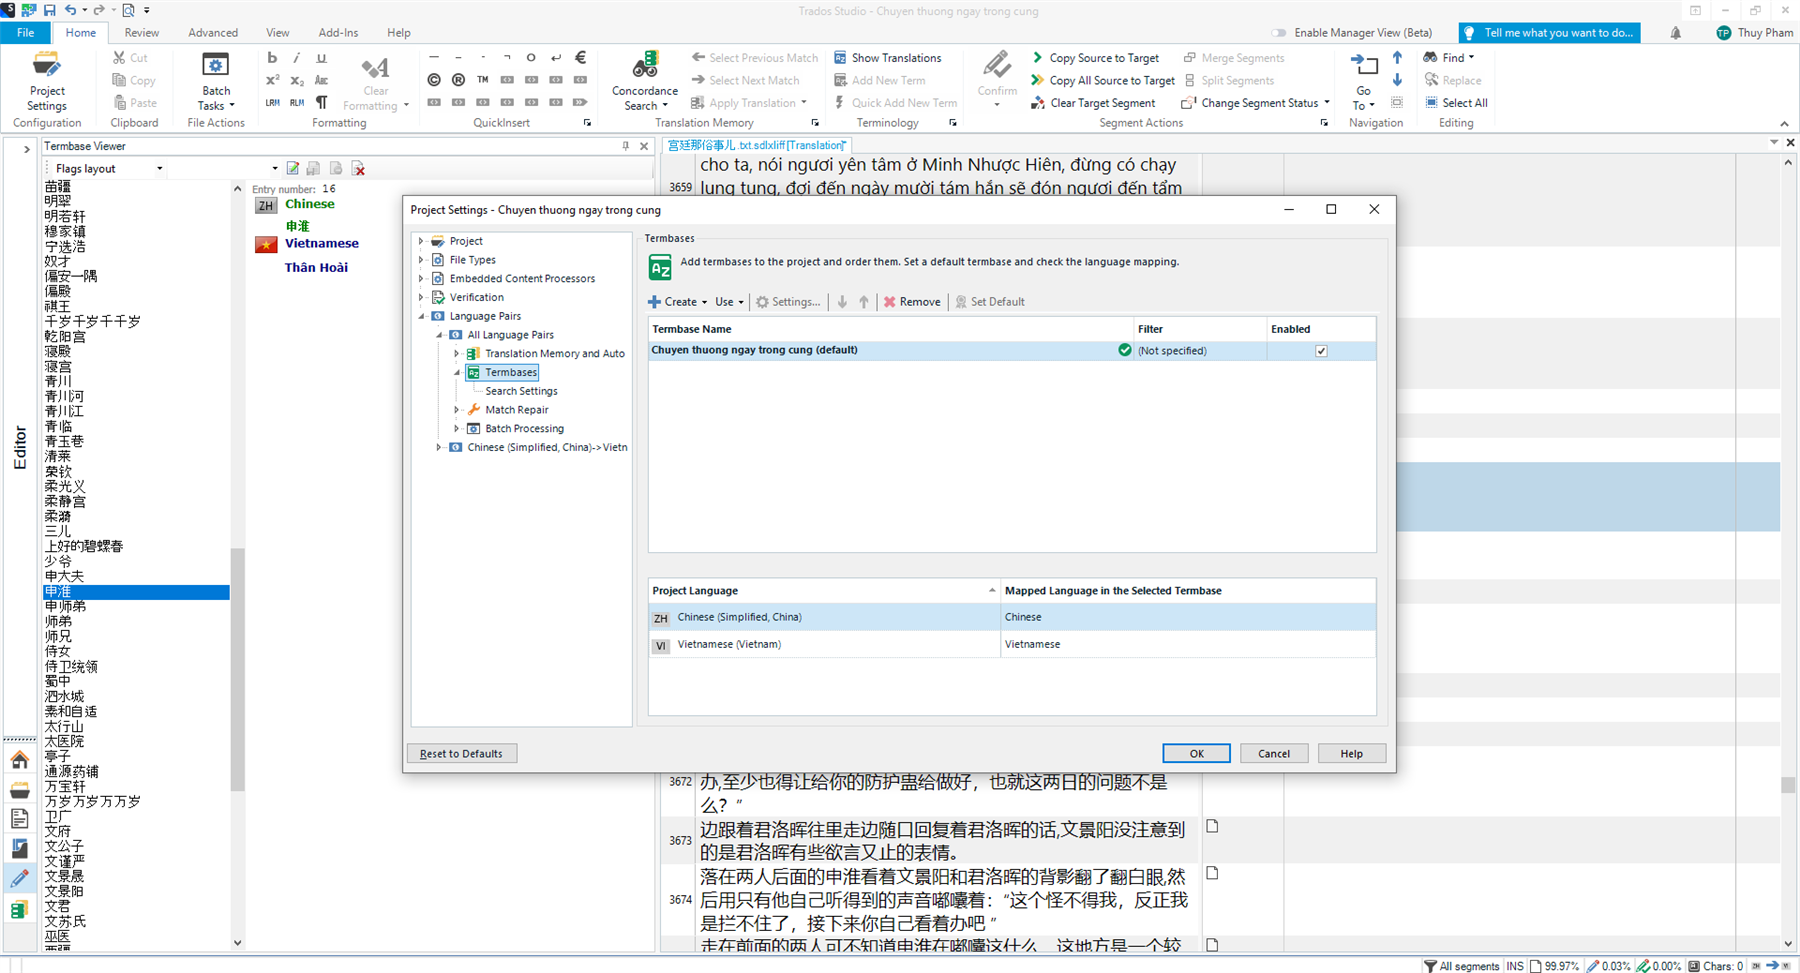Select term 申大夫 in the termbase list
This screenshot has height=973, width=1800.
point(65,576)
